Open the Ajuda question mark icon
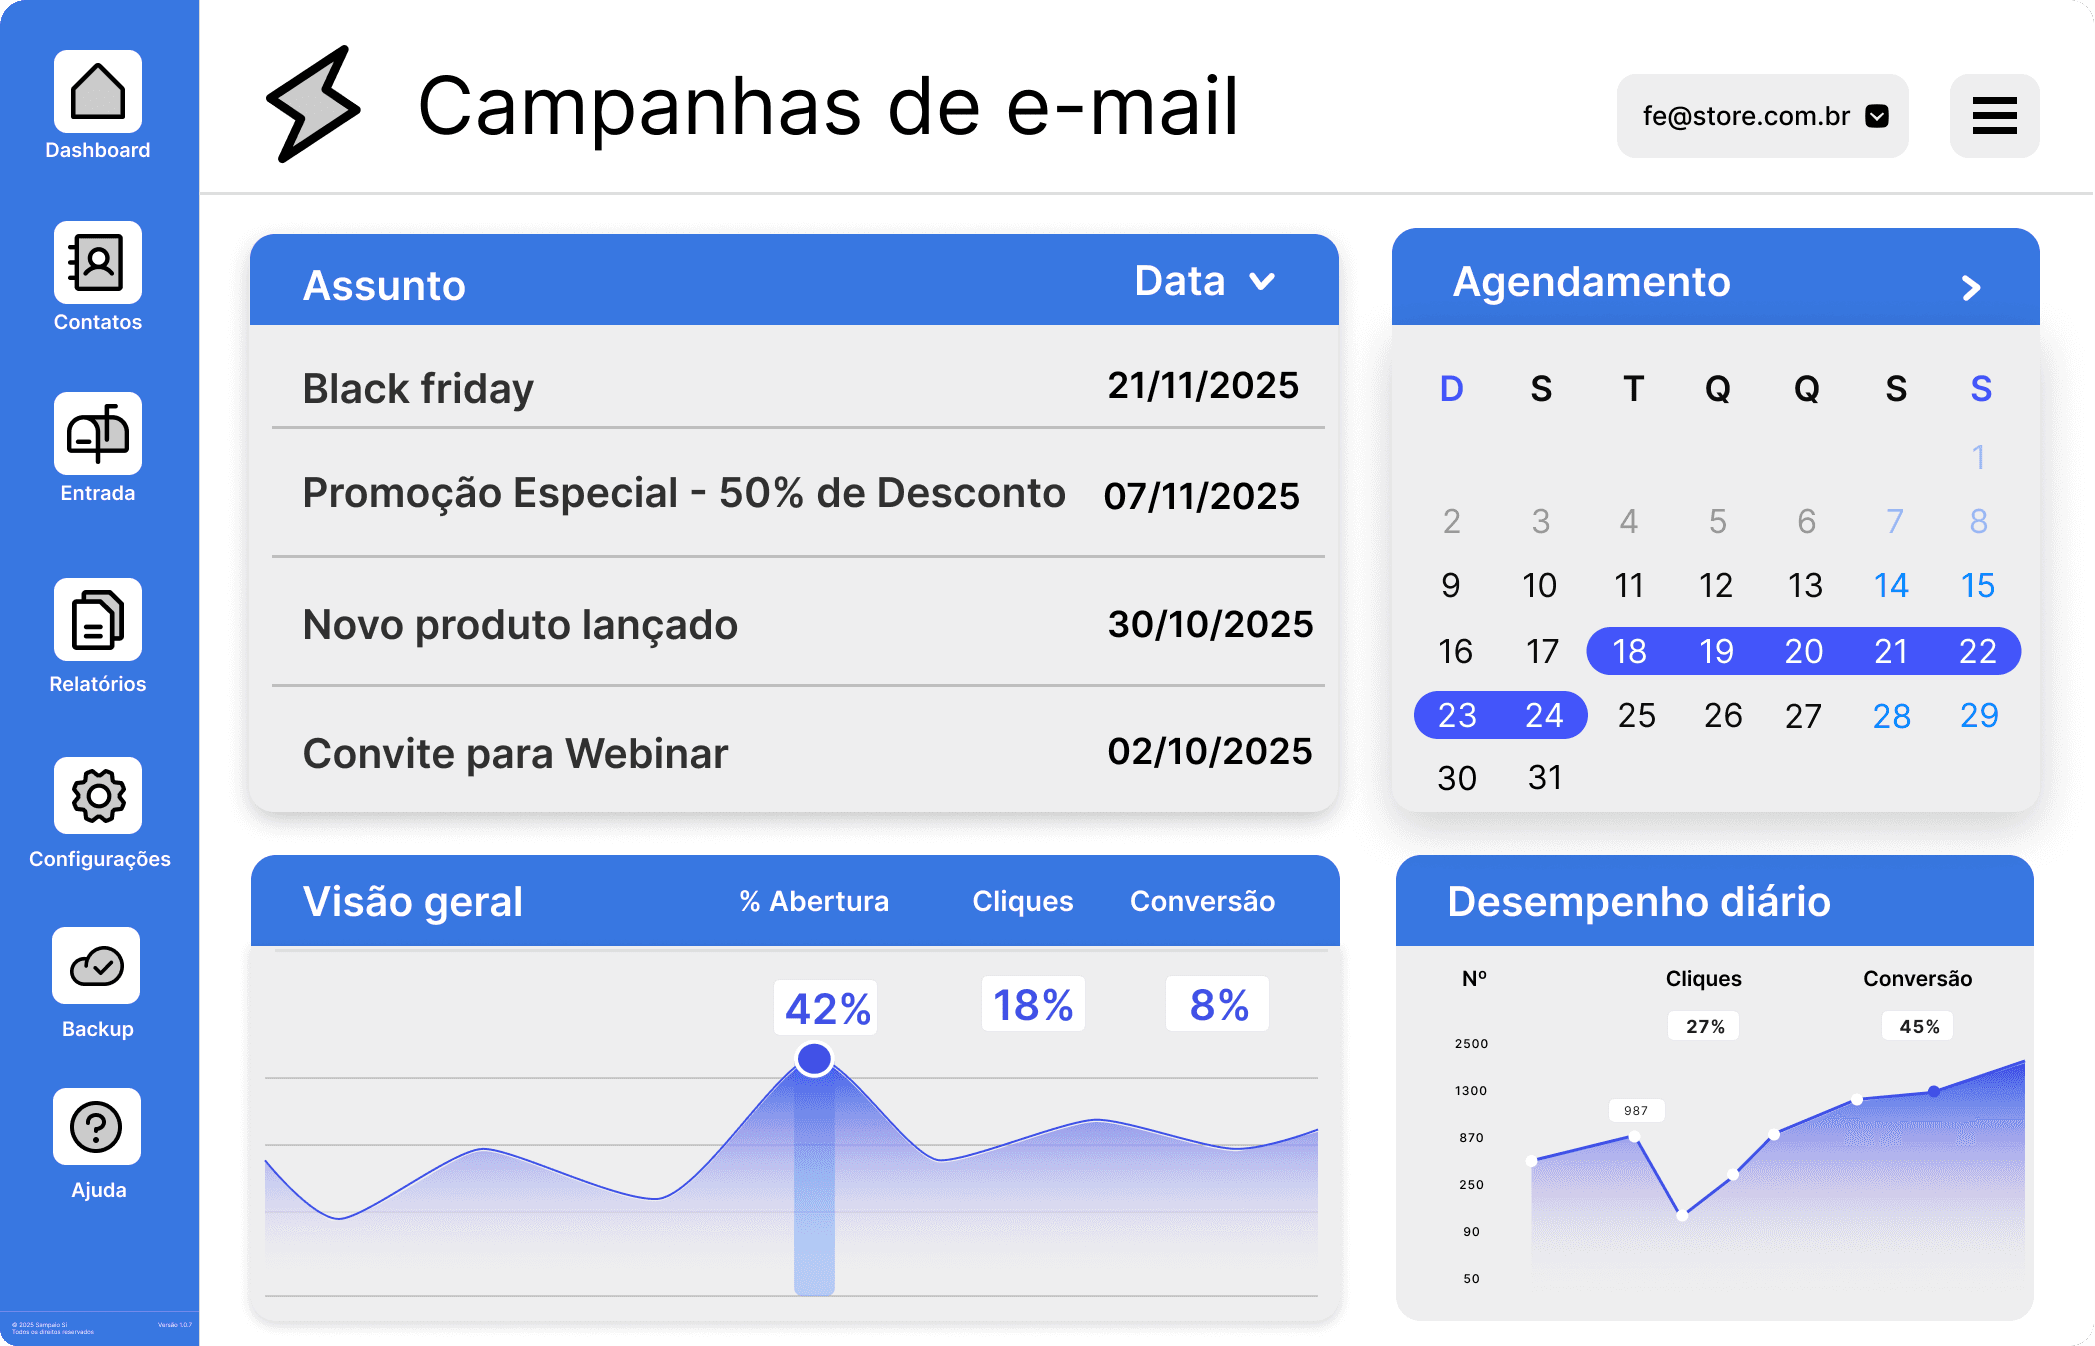 click(x=97, y=1127)
